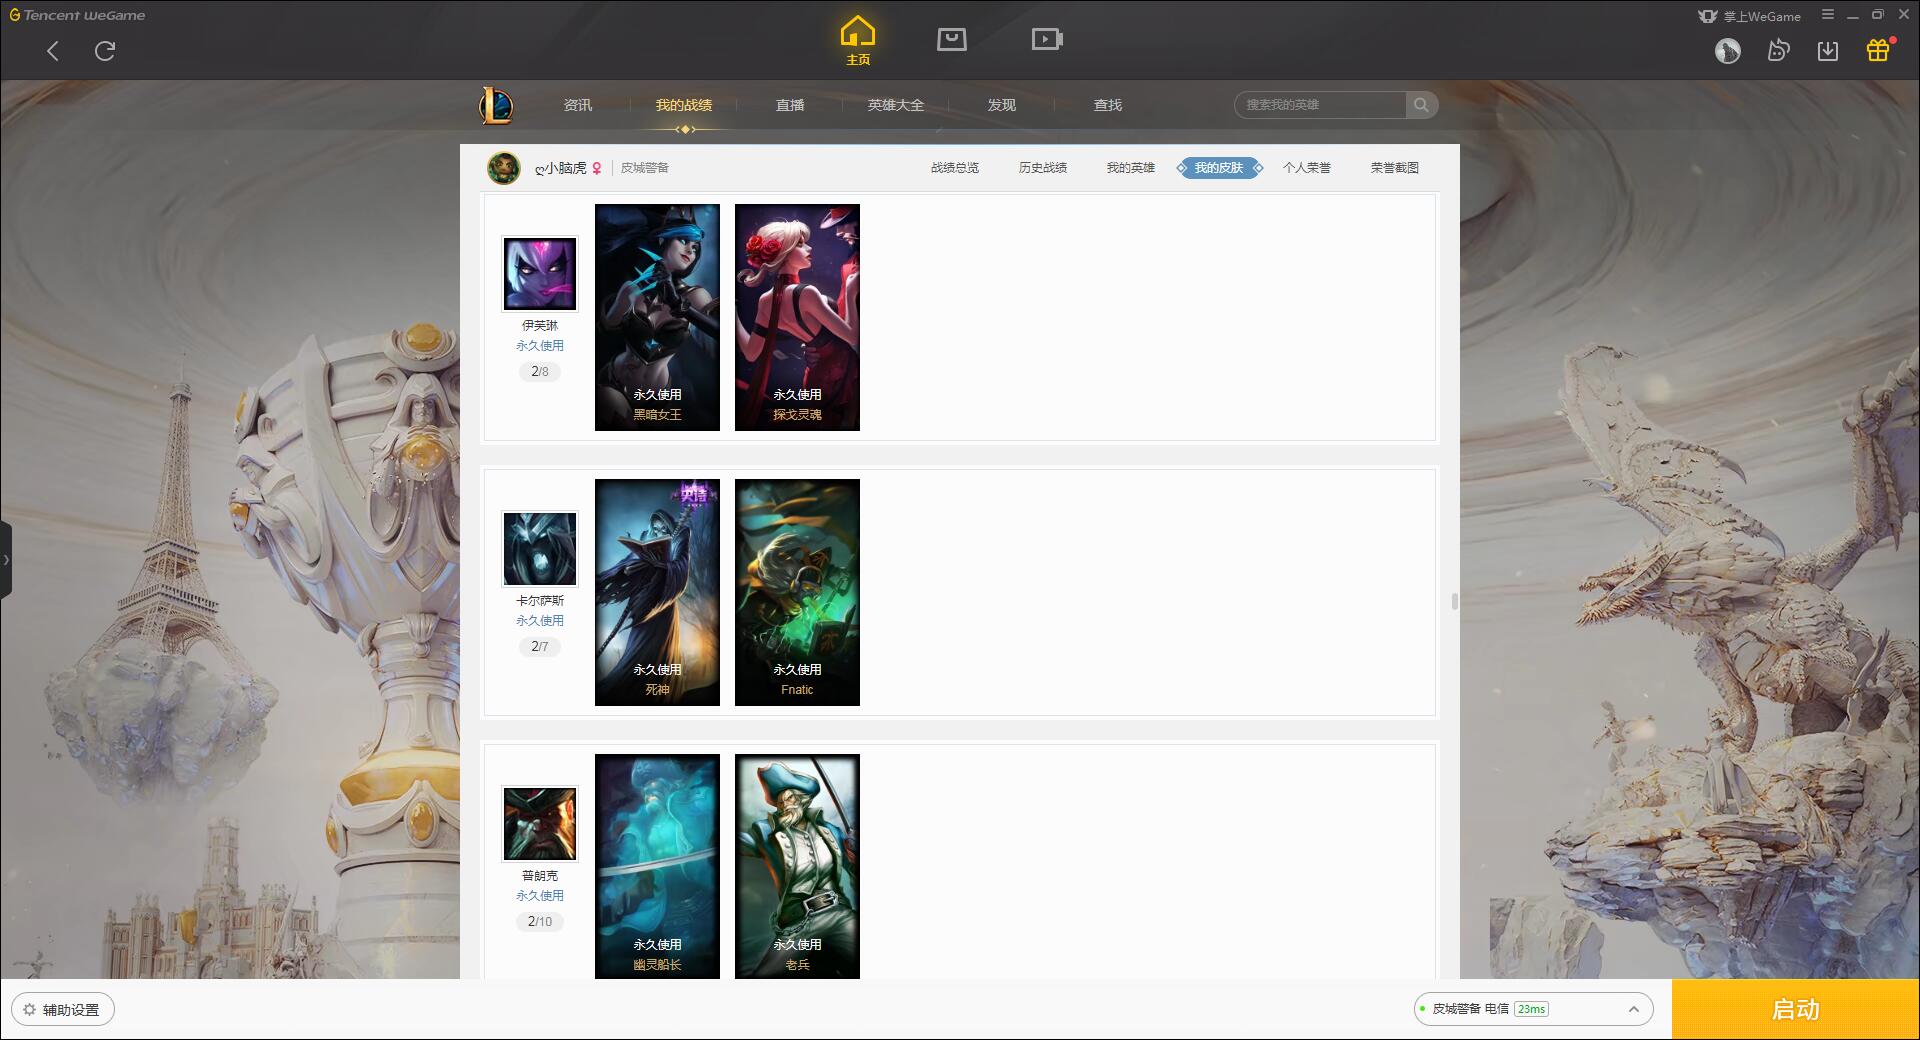Open the Fnatic skin card

[797, 592]
